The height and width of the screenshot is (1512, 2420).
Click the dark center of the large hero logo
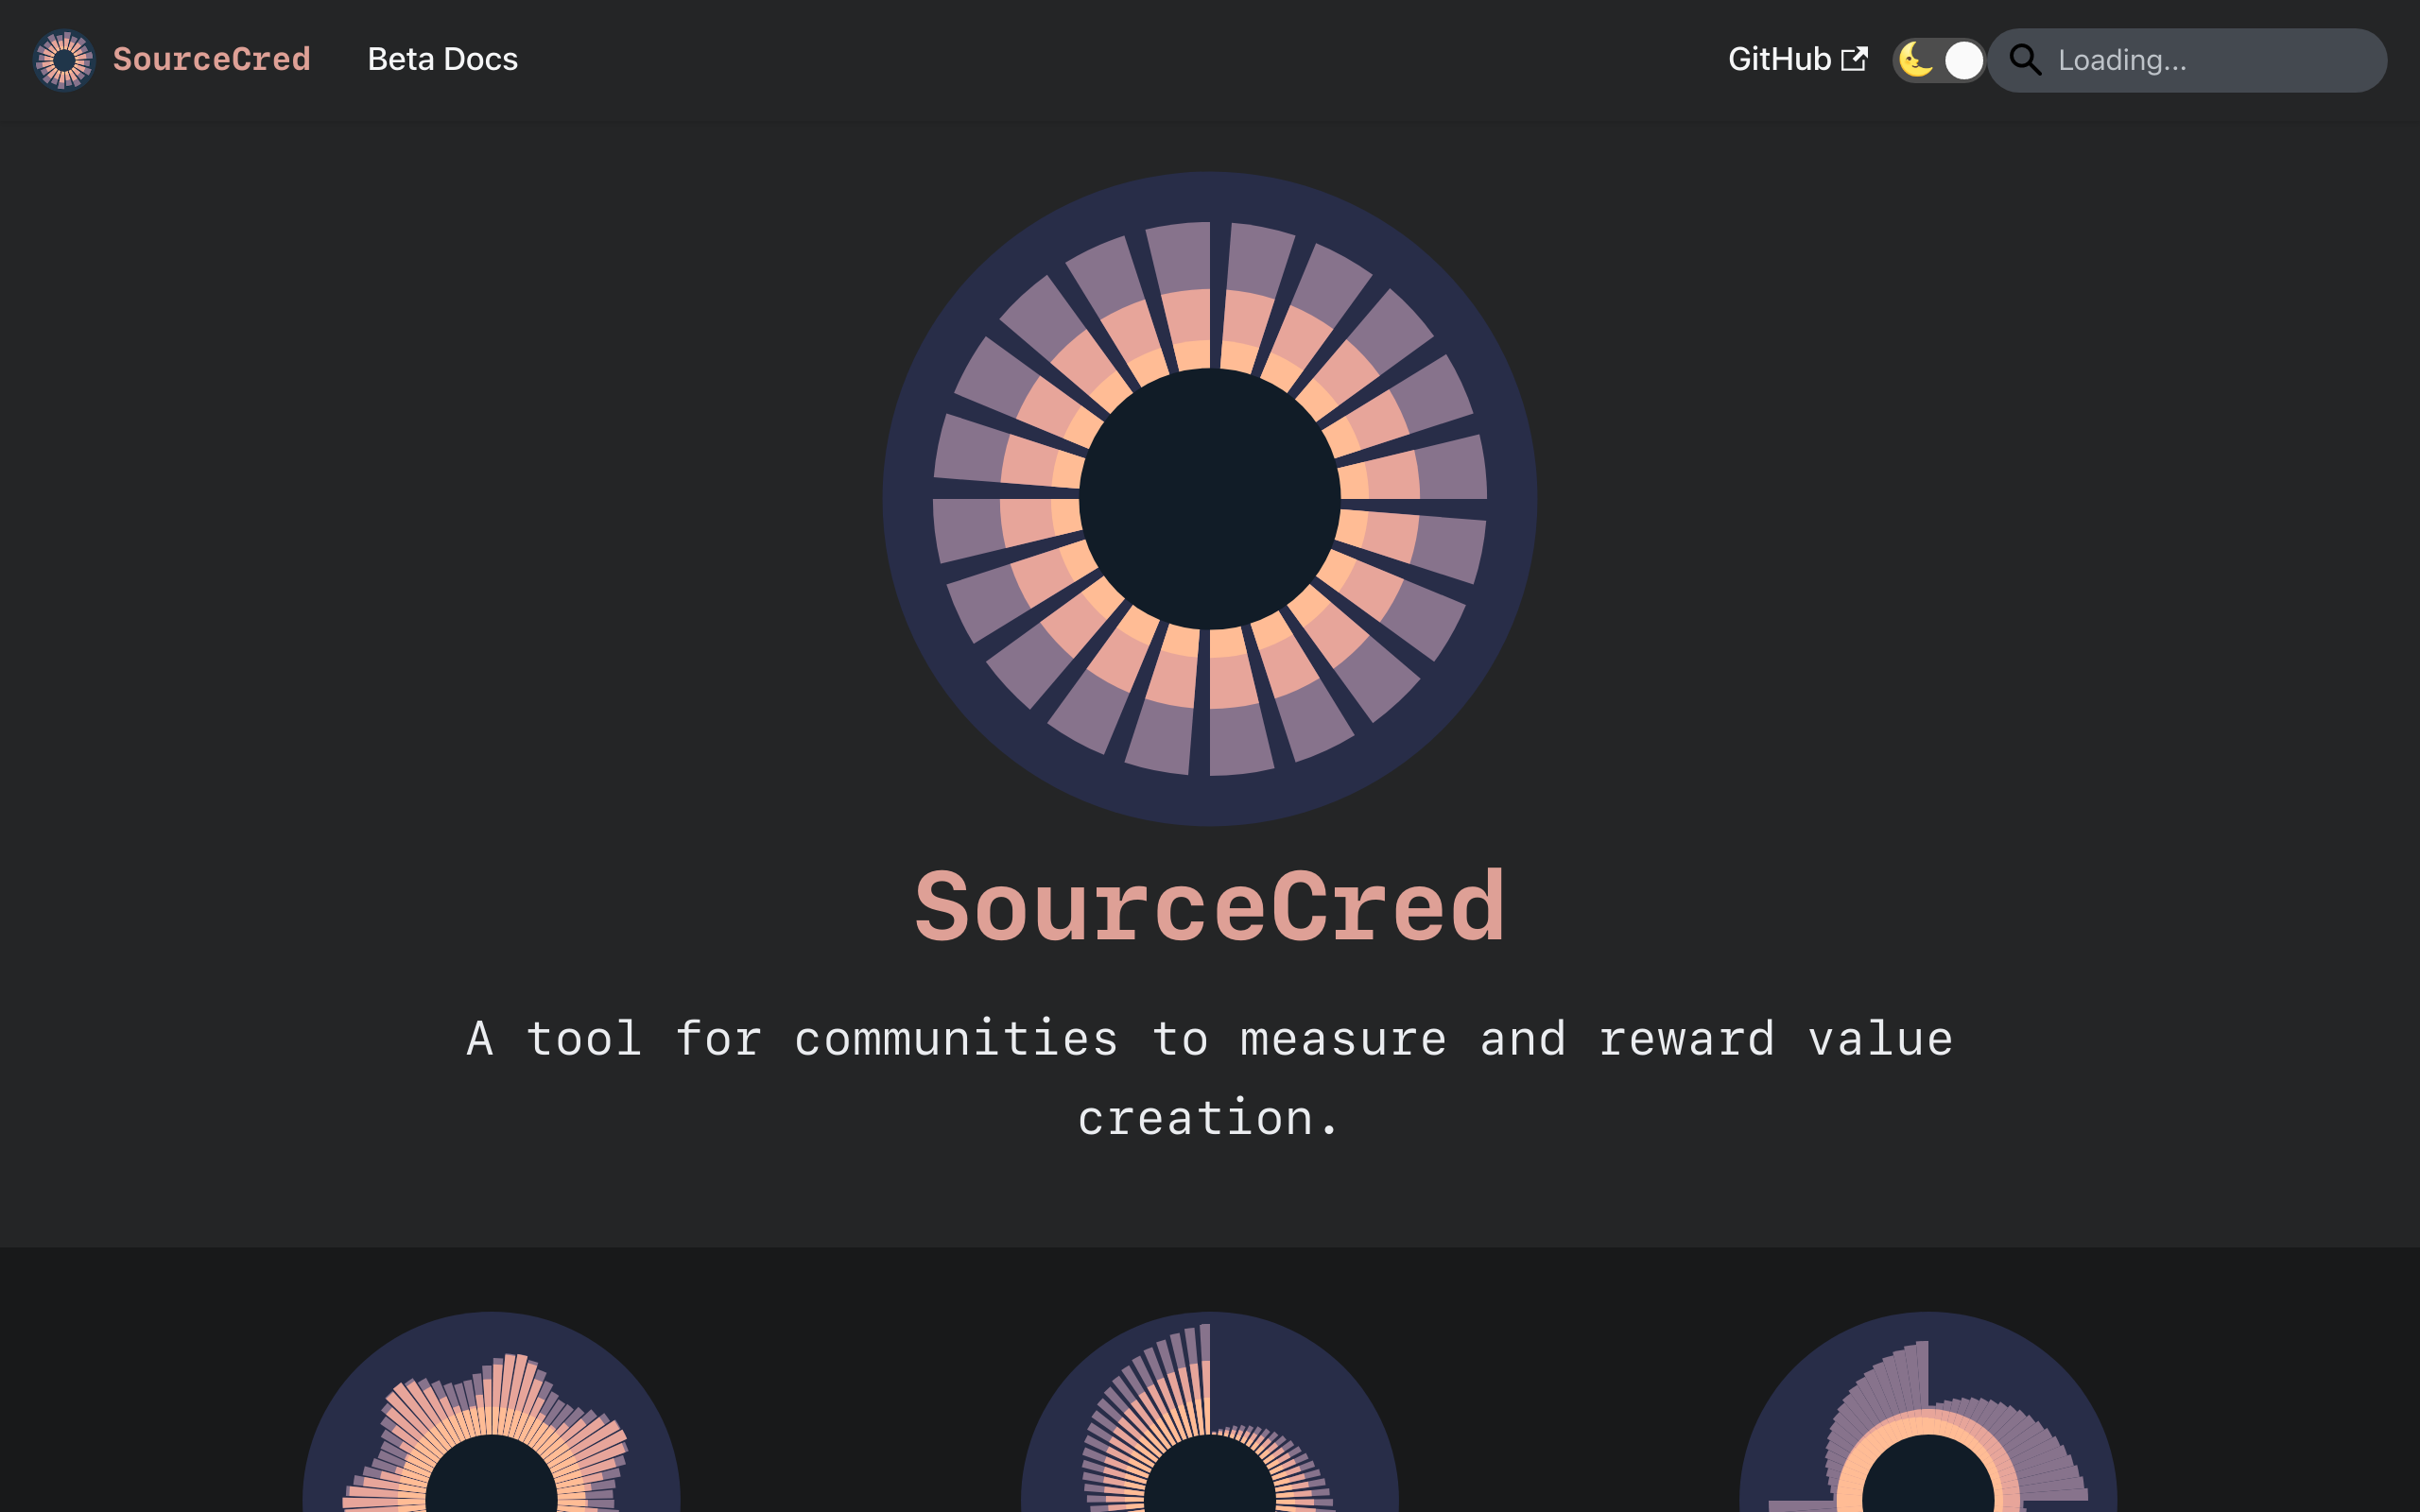point(1210,499)
